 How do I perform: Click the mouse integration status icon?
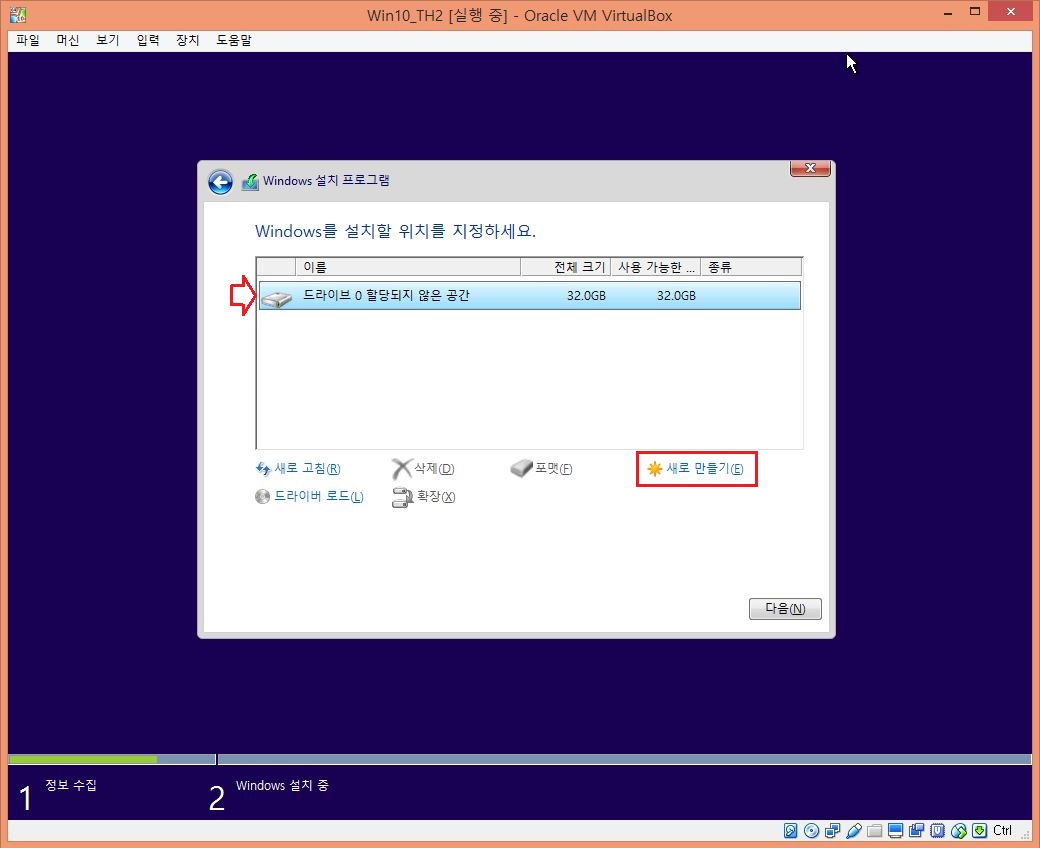point(959,830)
